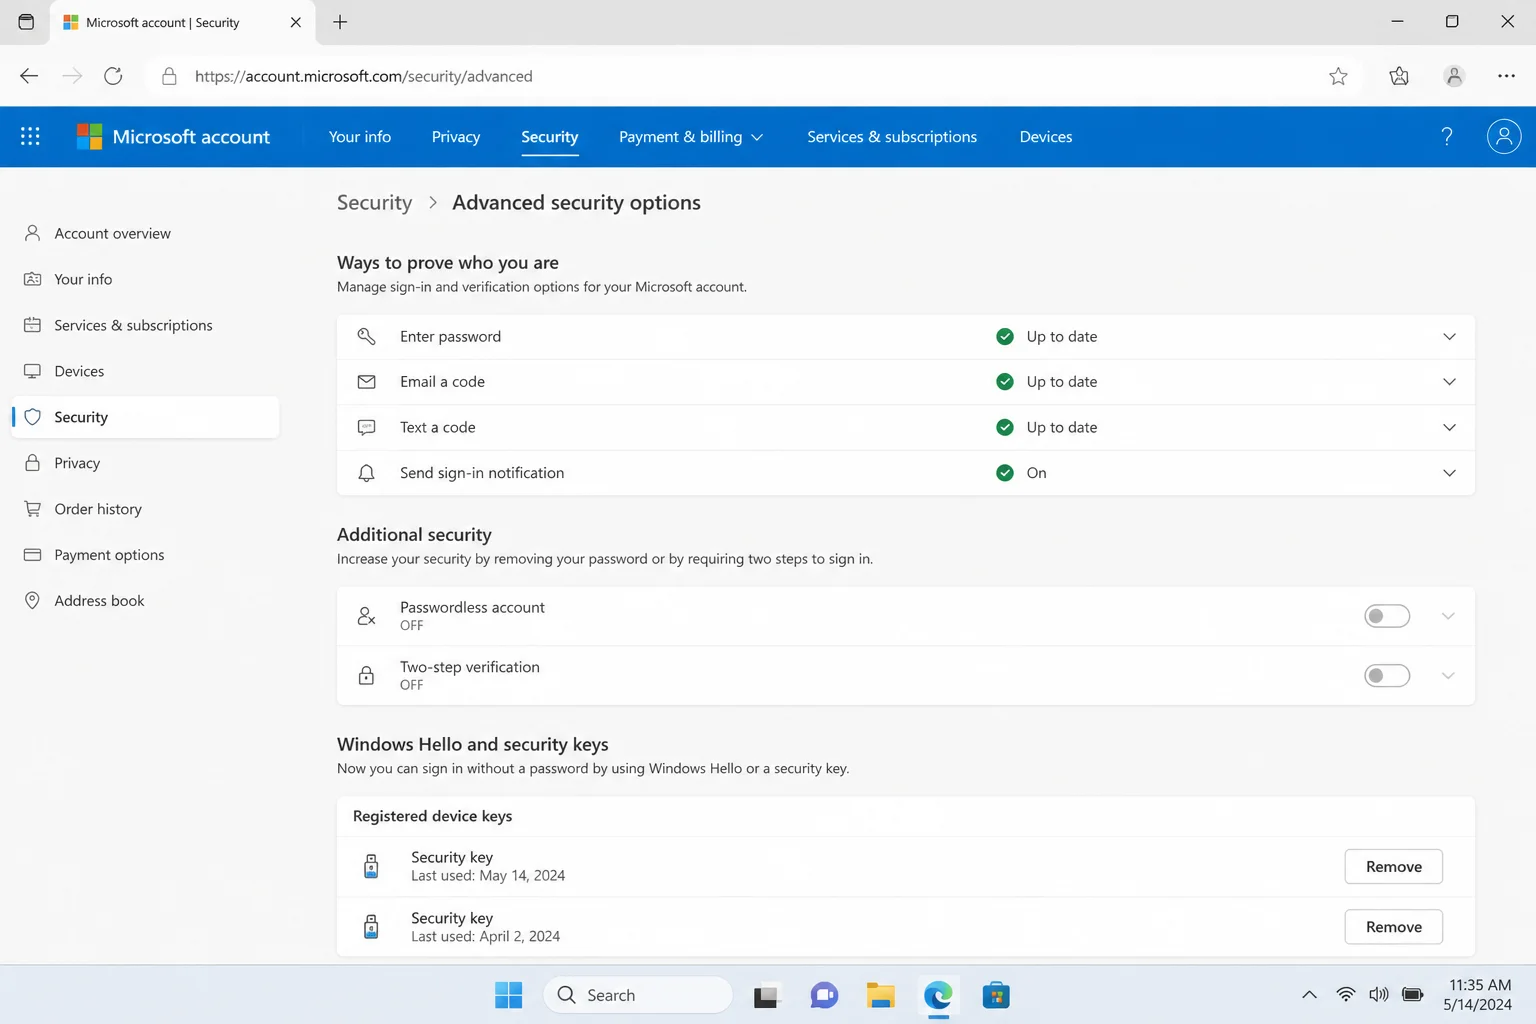Select Security in sidebar

click(x=146, y=417)
